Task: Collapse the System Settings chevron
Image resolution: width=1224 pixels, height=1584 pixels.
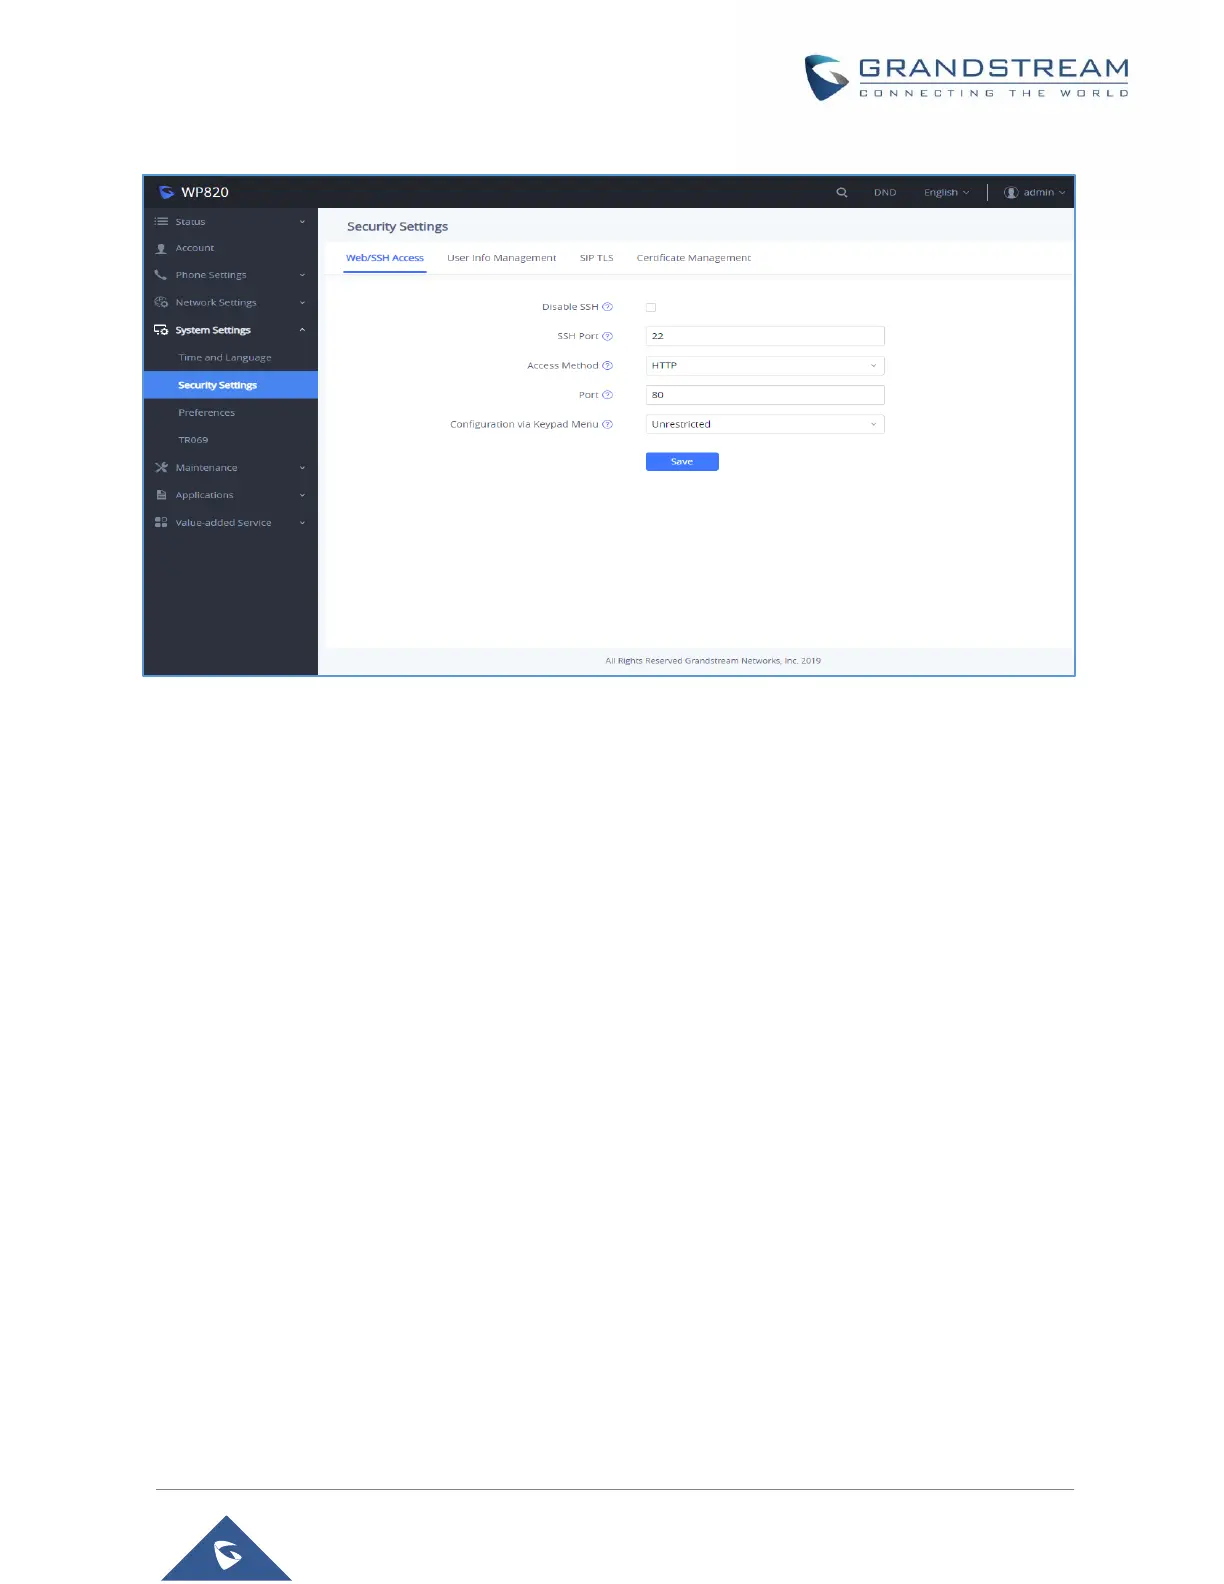Action: click(302, 330)
